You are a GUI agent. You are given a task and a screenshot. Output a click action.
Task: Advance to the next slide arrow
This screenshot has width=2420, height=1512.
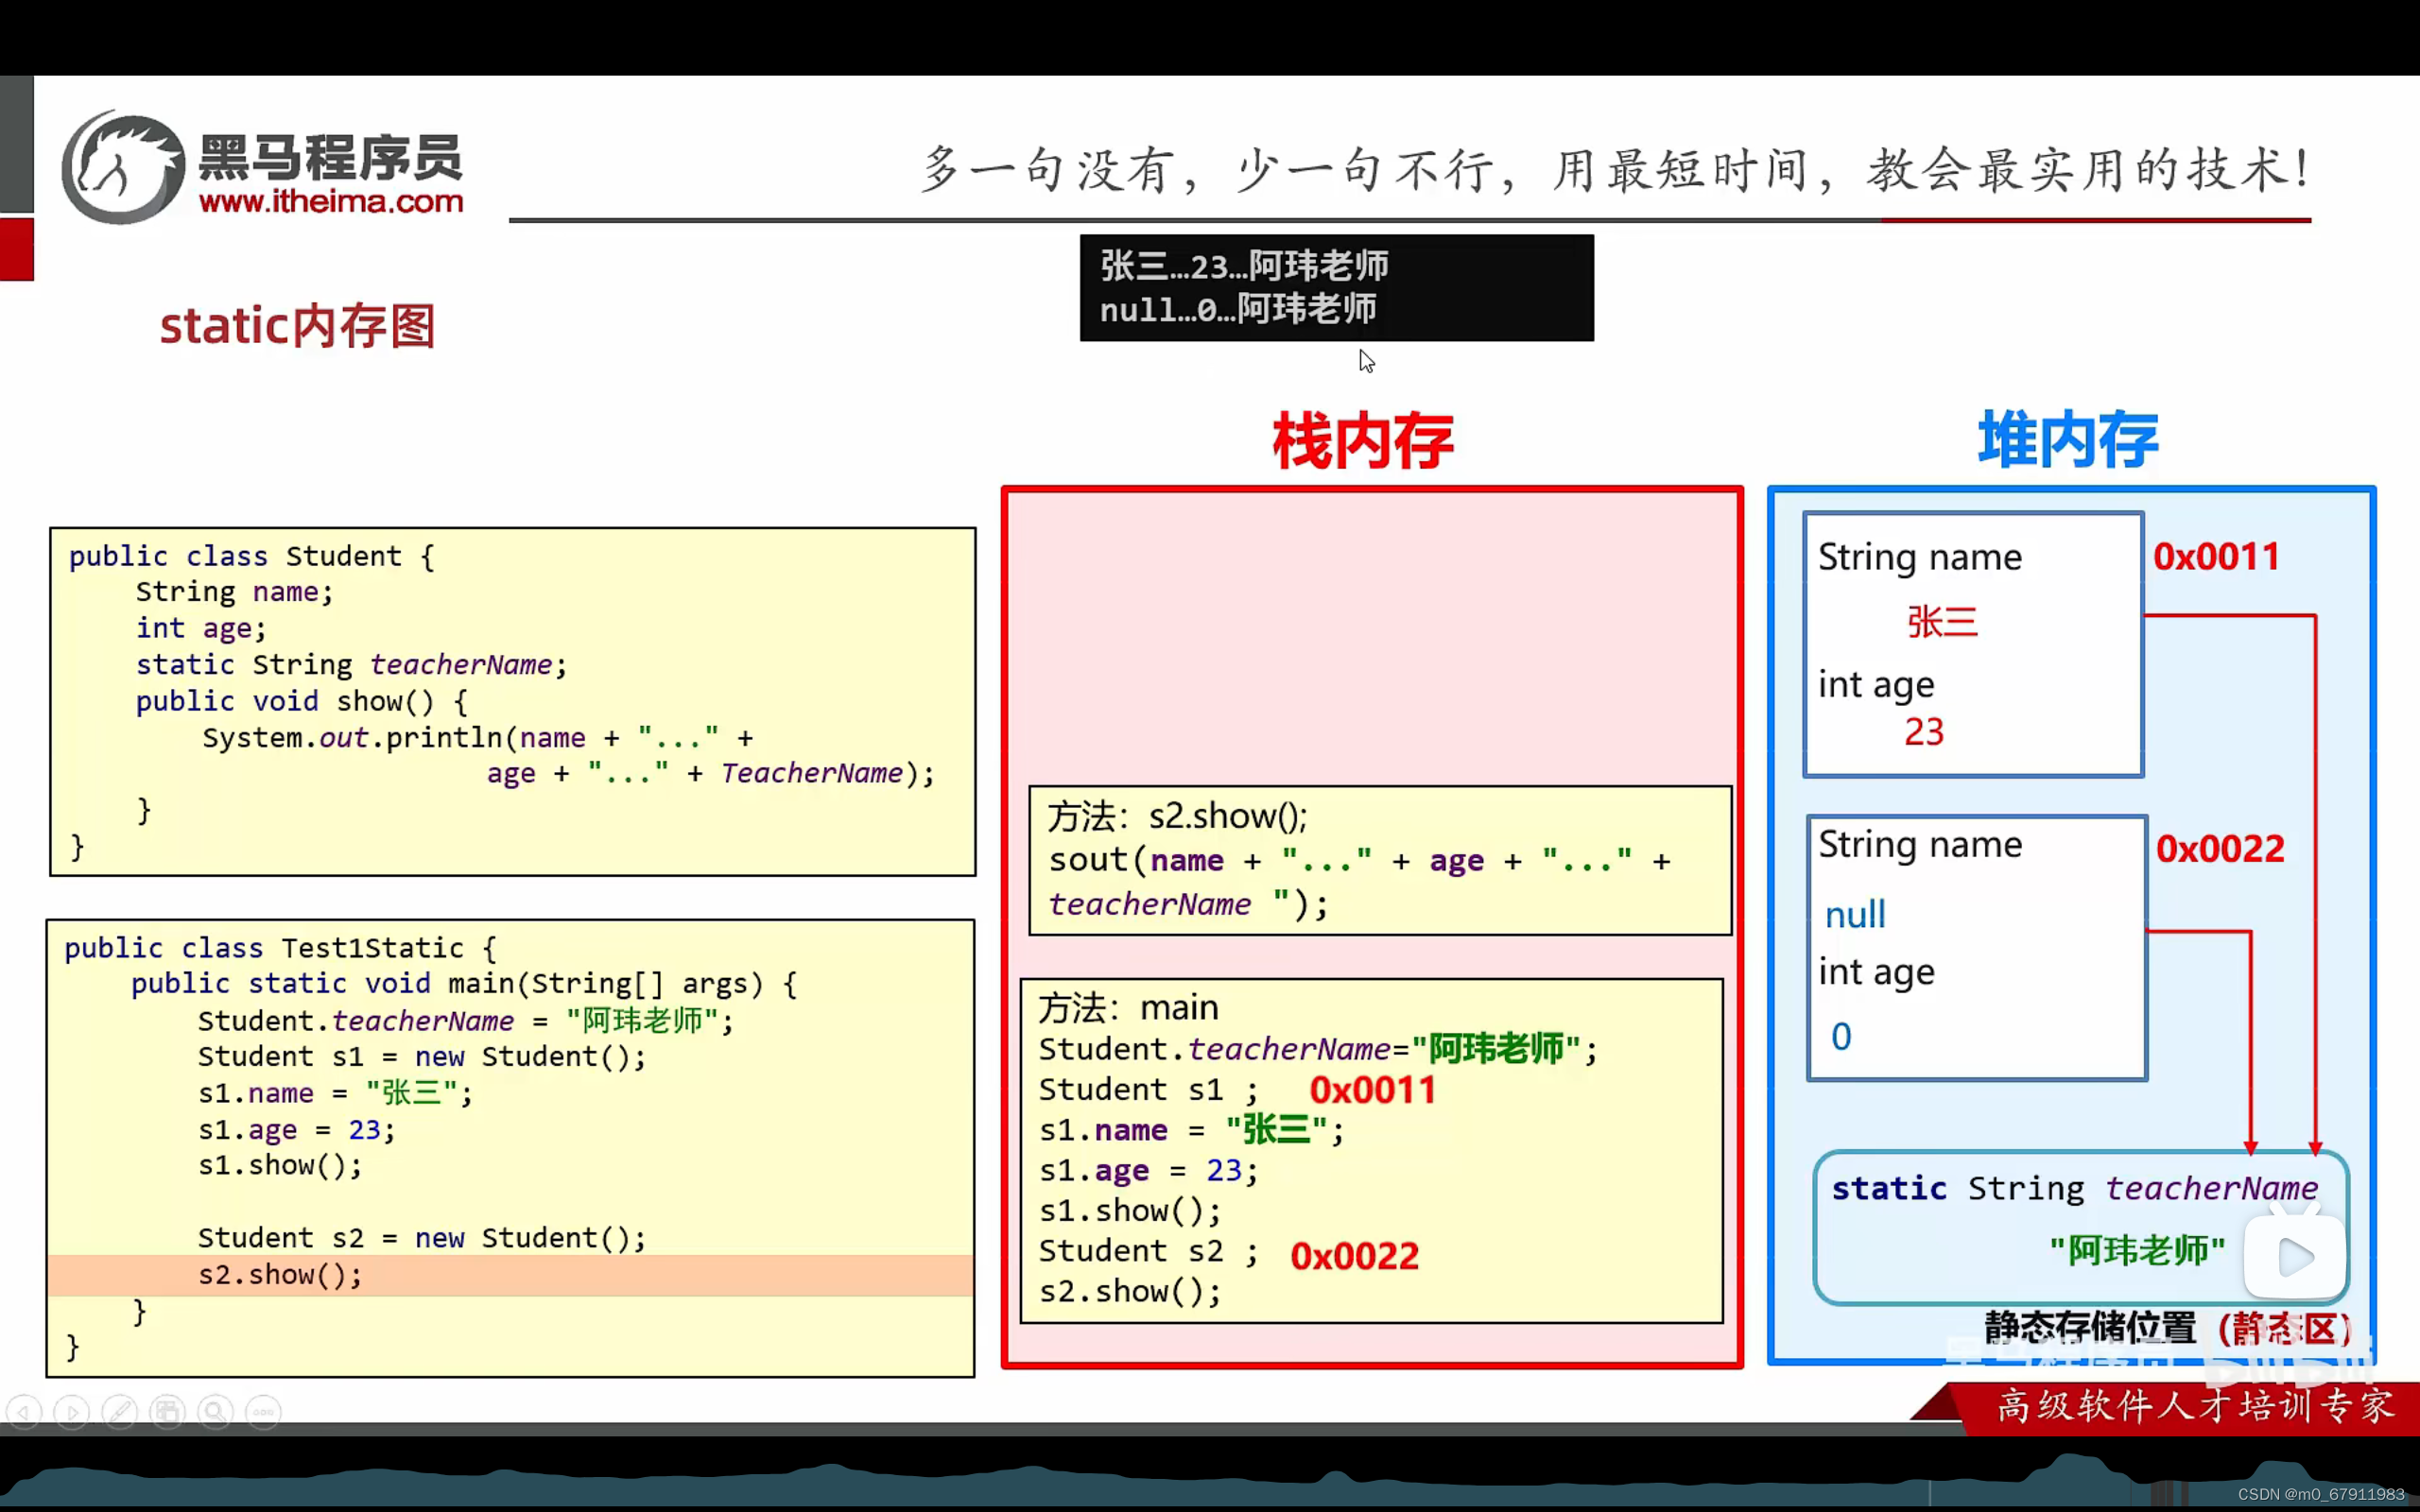[71, 1412]
